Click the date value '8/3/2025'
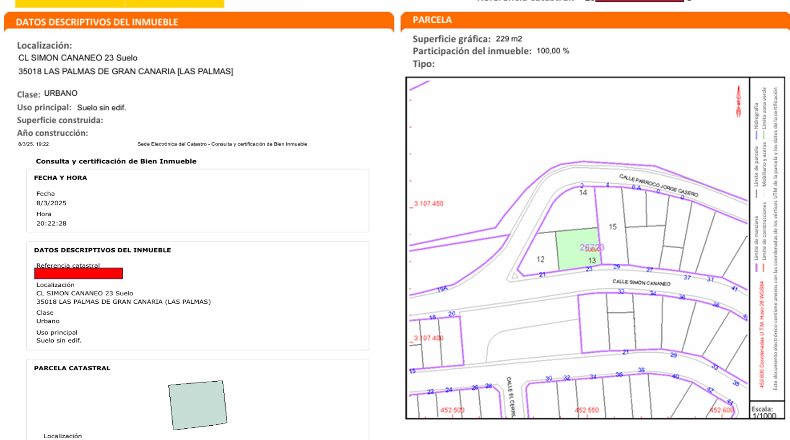The image size is (790, 440). pyautogui.click(x=51, y=203)
